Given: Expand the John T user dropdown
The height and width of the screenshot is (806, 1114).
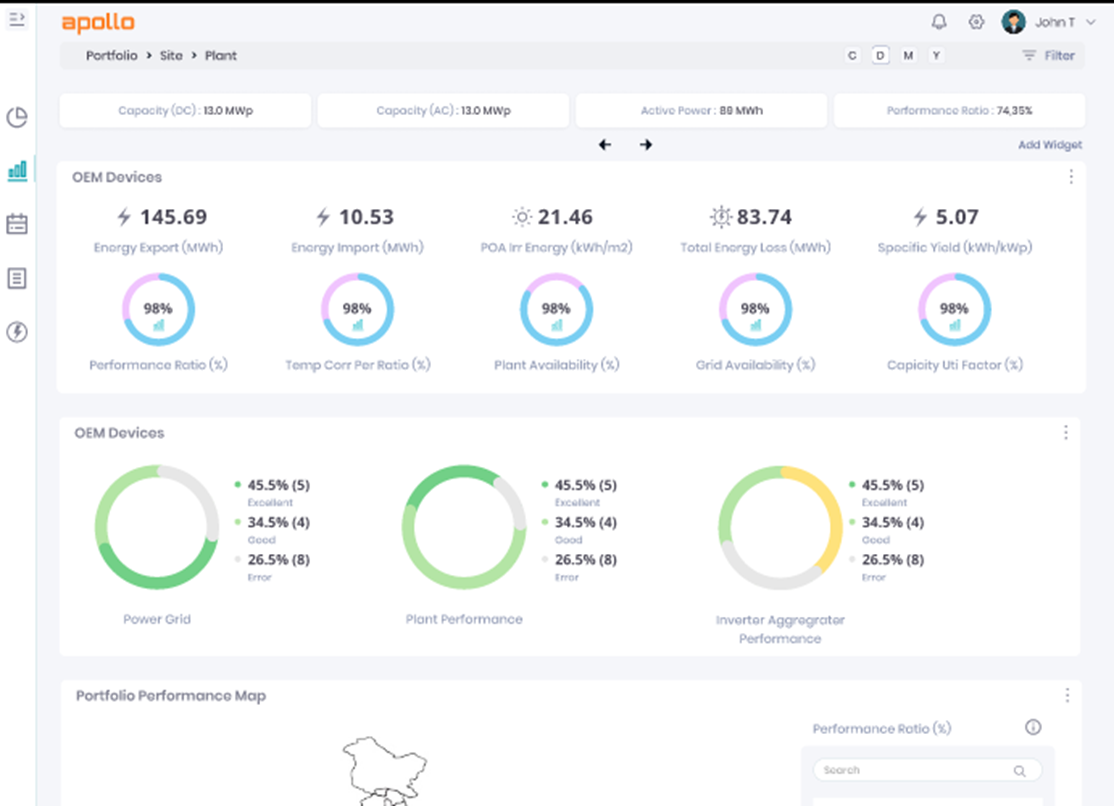Looking at the screenshot, I should pyautogui.click(x=1090, y=22).
